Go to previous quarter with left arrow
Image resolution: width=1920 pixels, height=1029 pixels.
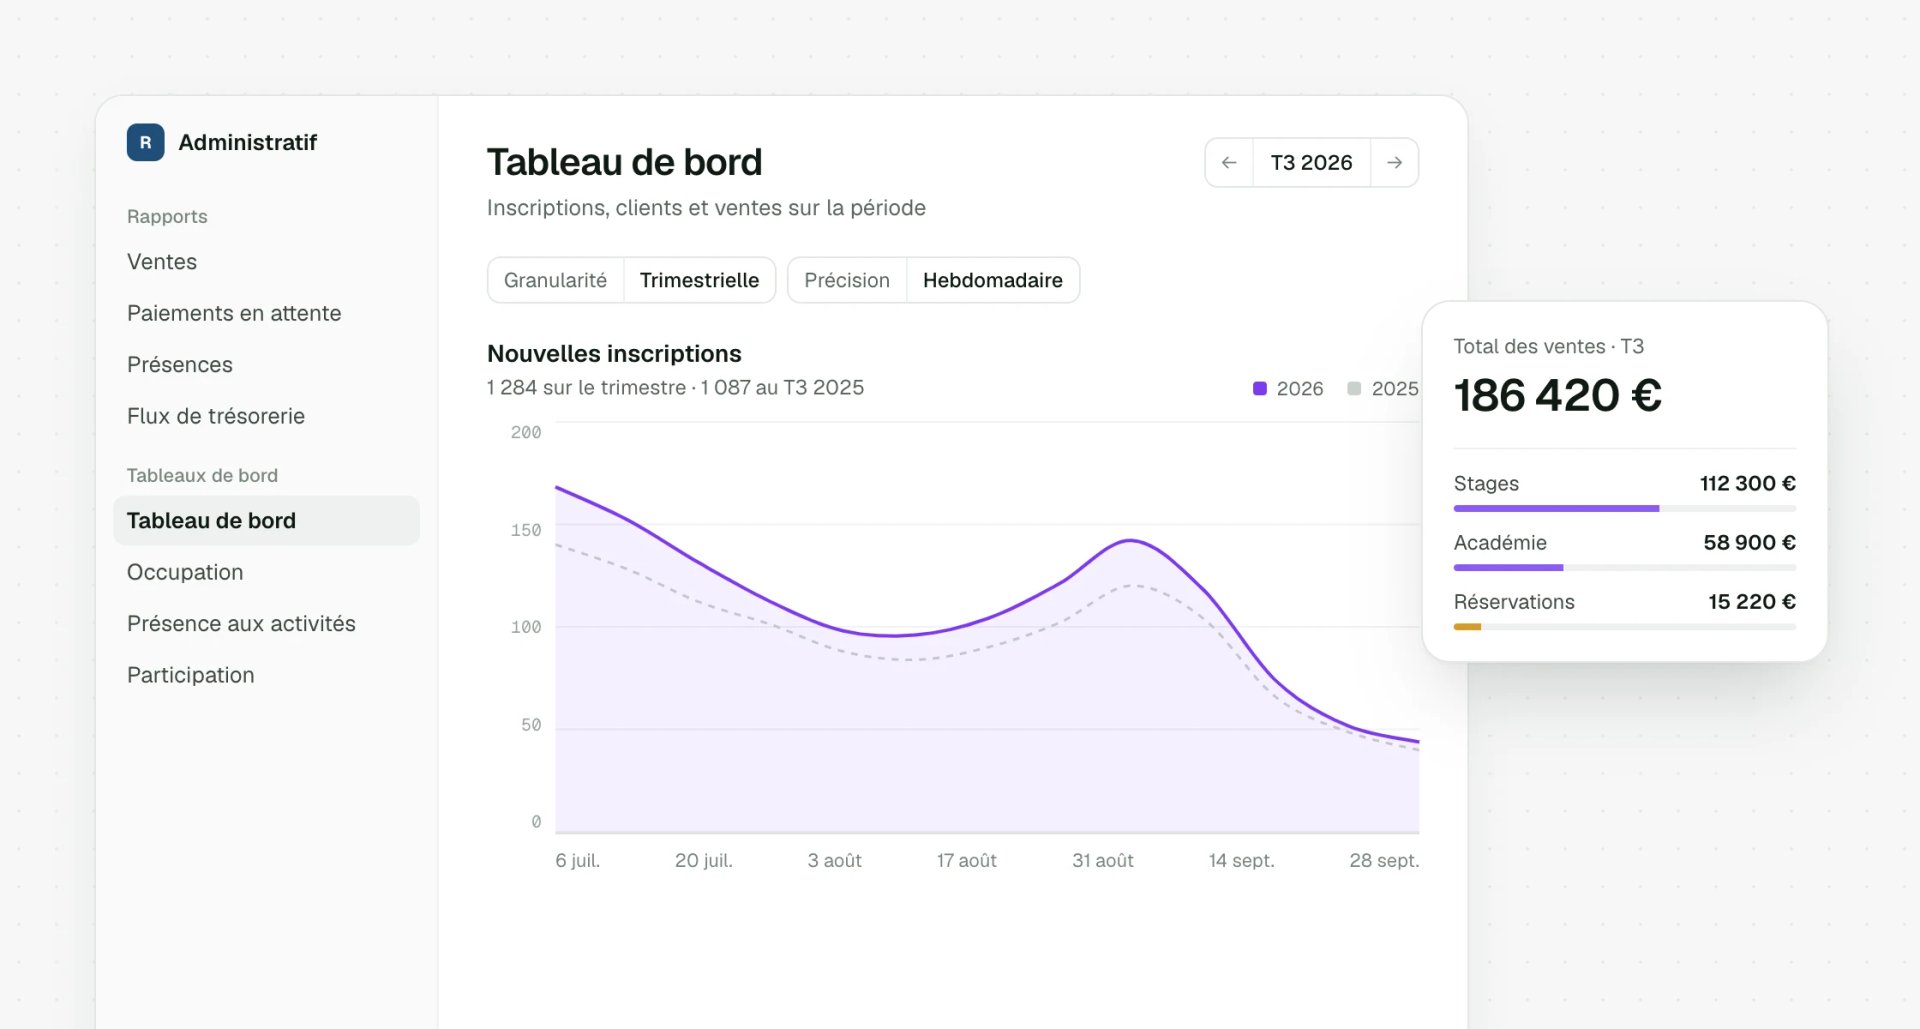[1229, 162]
